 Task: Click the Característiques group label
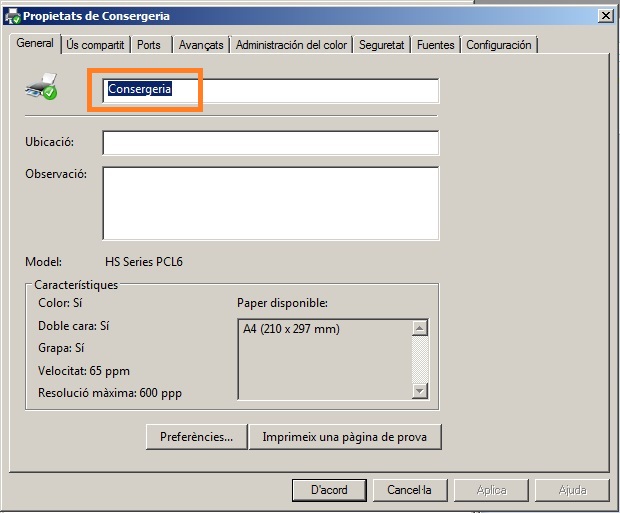(76, 285)
